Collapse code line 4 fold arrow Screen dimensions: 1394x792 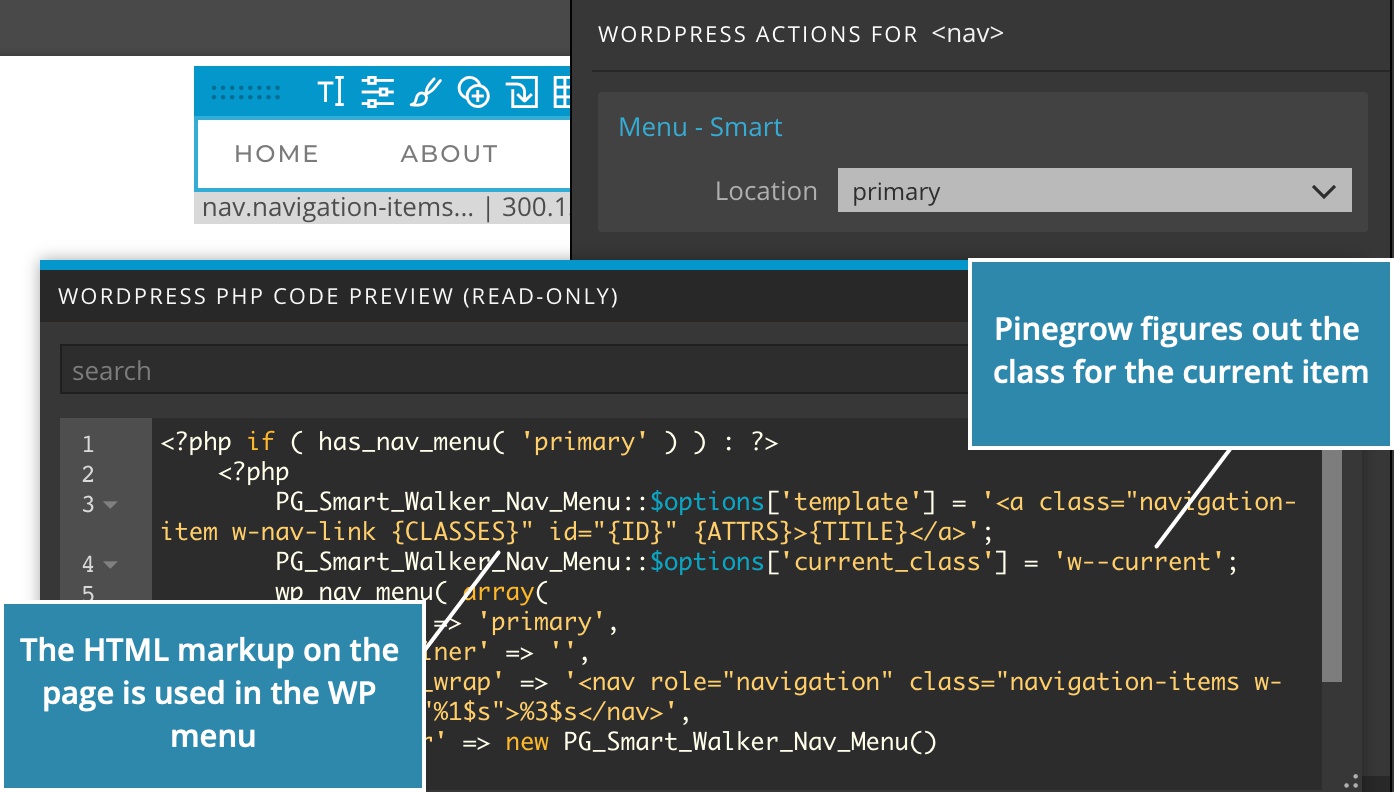click(111, 565)
